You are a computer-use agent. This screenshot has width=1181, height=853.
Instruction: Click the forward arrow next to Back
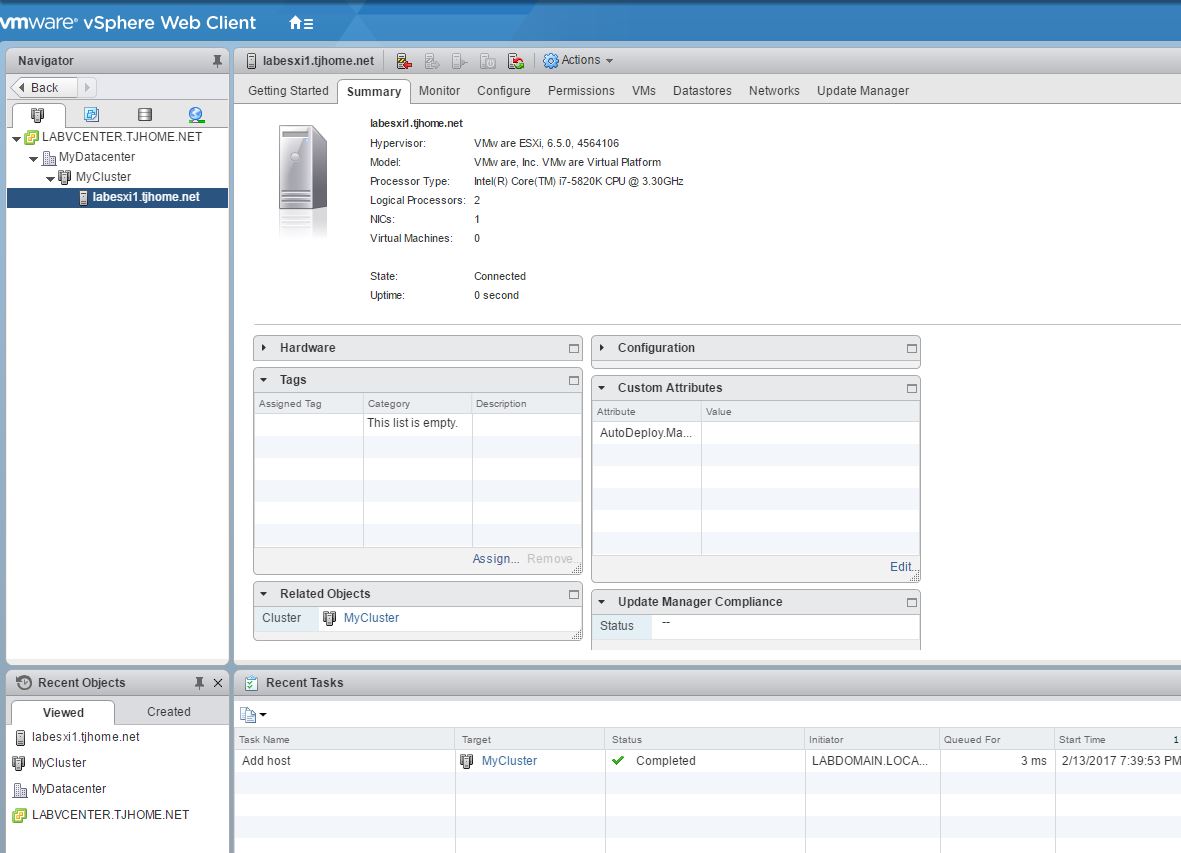coord(87,87)
